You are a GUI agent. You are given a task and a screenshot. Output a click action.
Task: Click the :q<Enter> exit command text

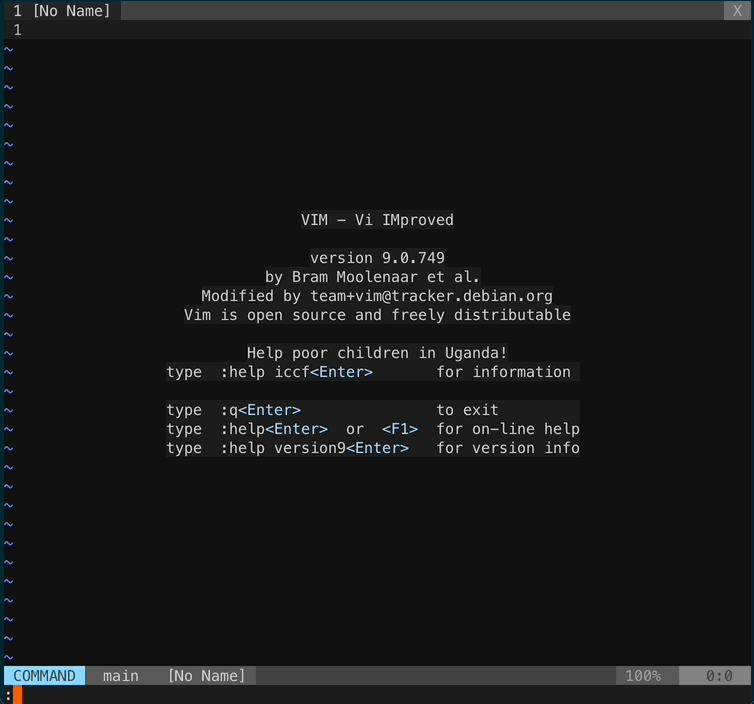pyautogui.click(x=260, y=410)
